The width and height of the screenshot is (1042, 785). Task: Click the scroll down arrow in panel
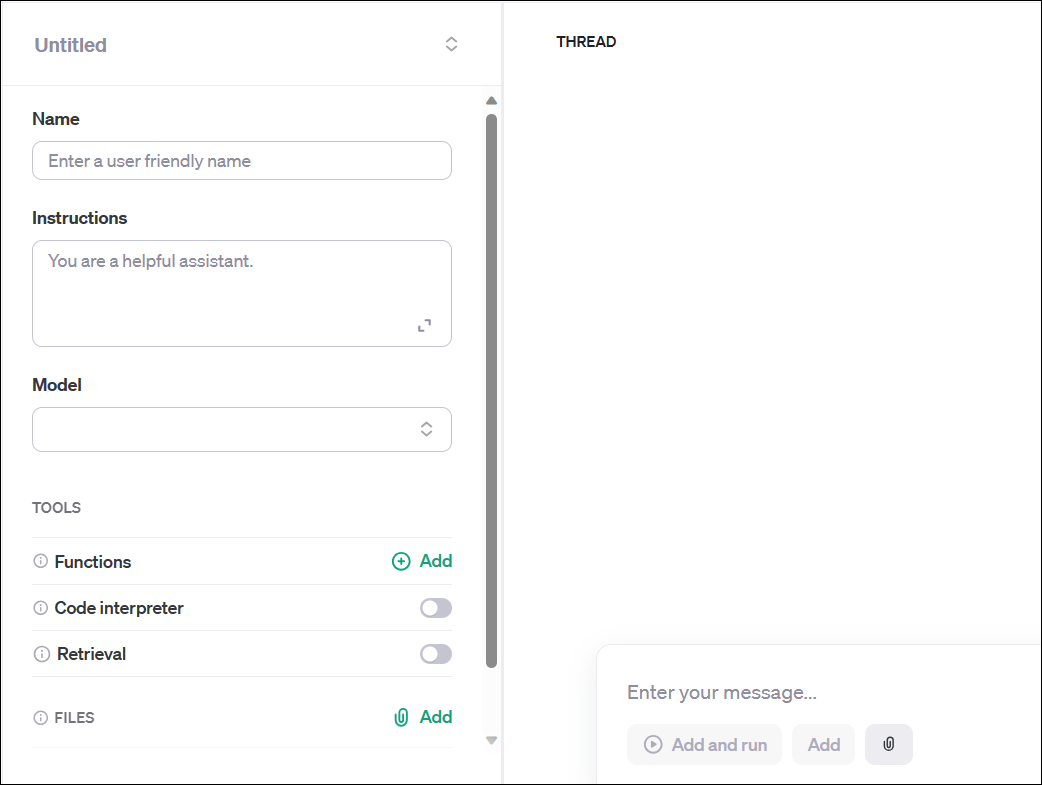tap(491, 740)
